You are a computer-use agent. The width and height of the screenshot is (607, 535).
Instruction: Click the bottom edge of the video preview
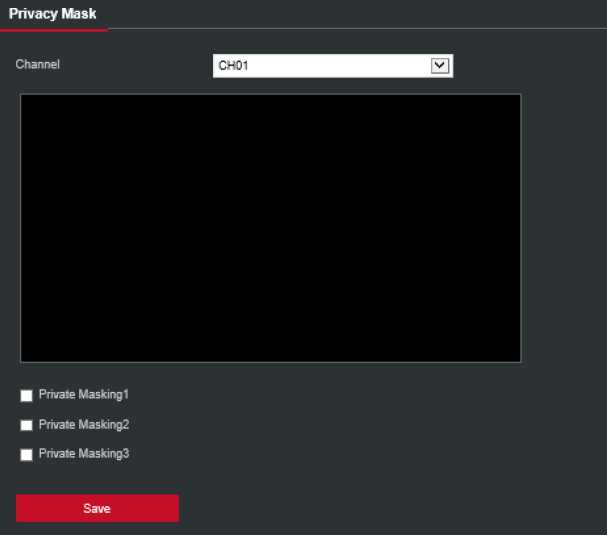[270, 361]
